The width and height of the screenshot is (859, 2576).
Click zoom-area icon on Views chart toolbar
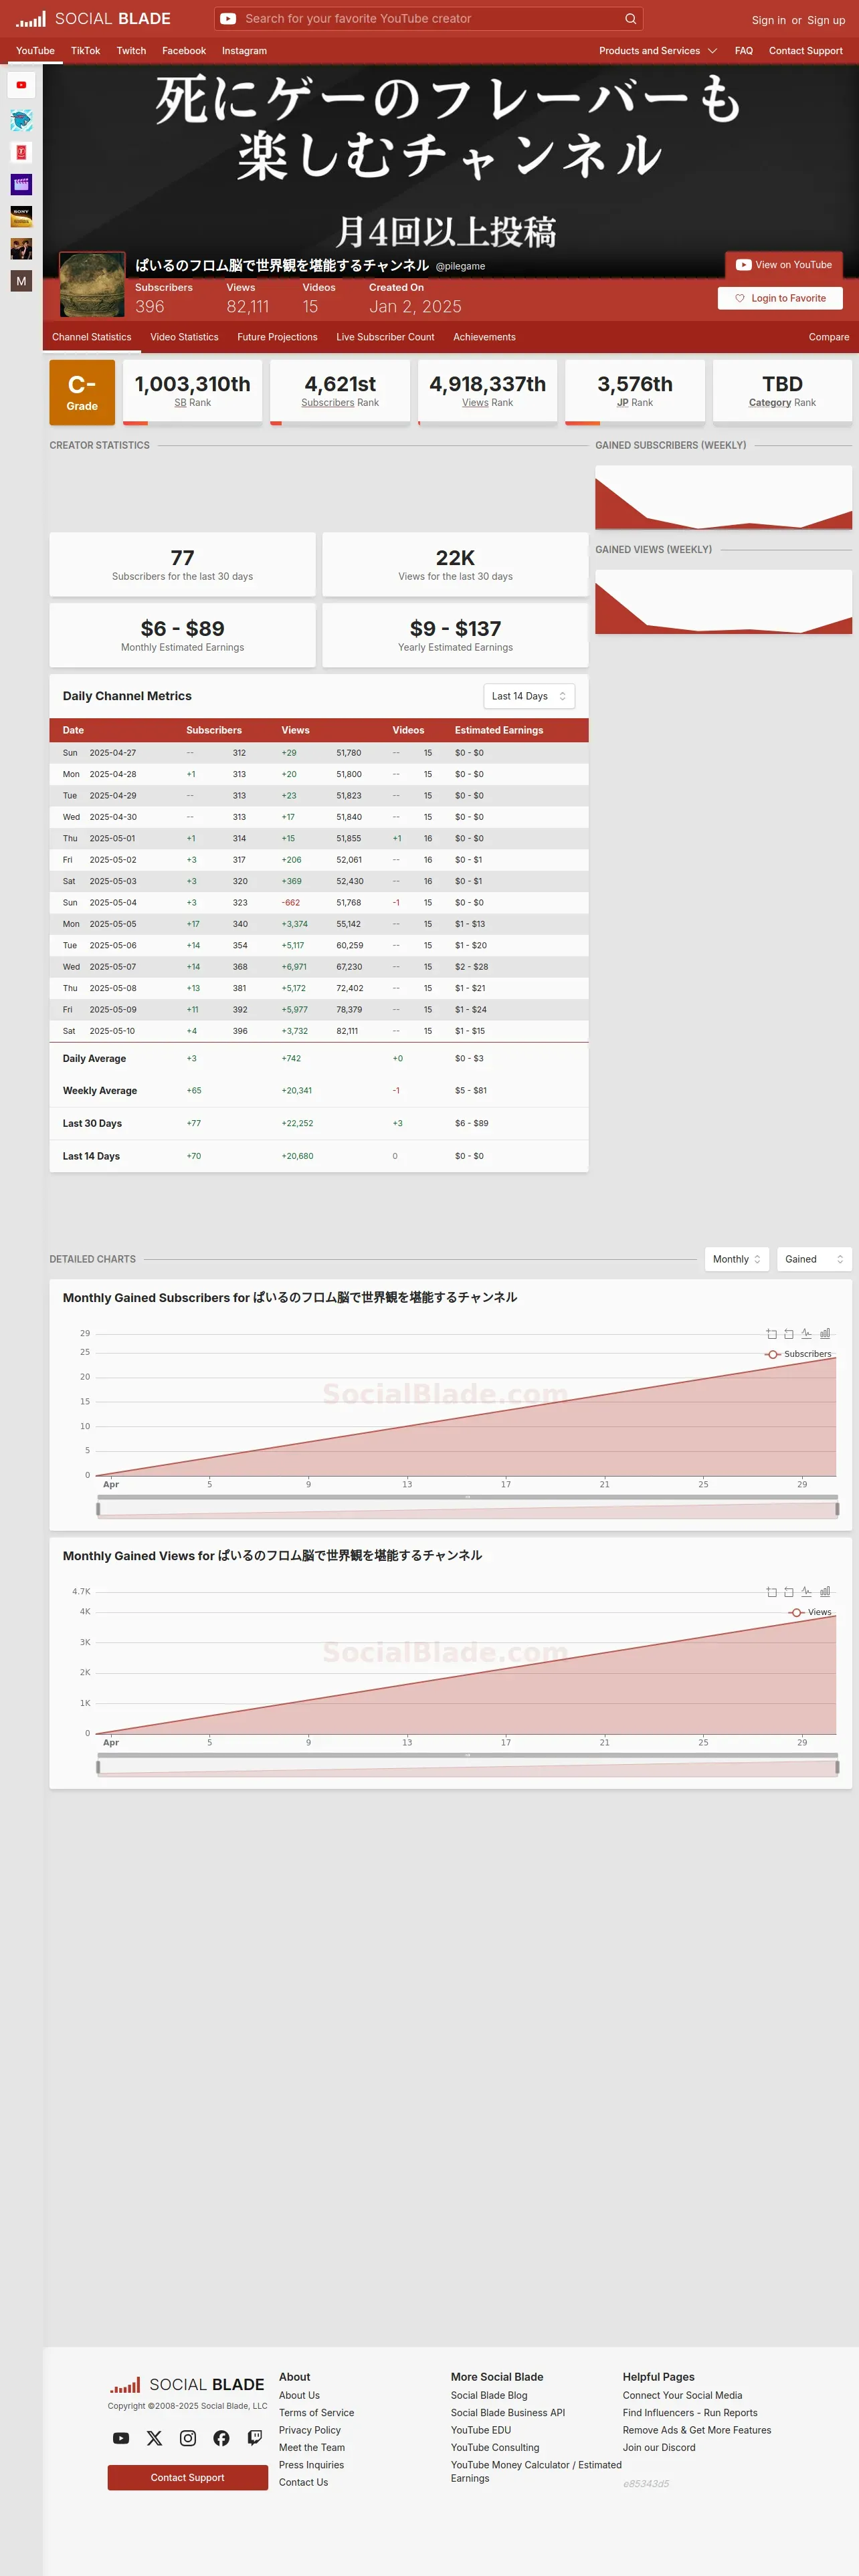771,1591
